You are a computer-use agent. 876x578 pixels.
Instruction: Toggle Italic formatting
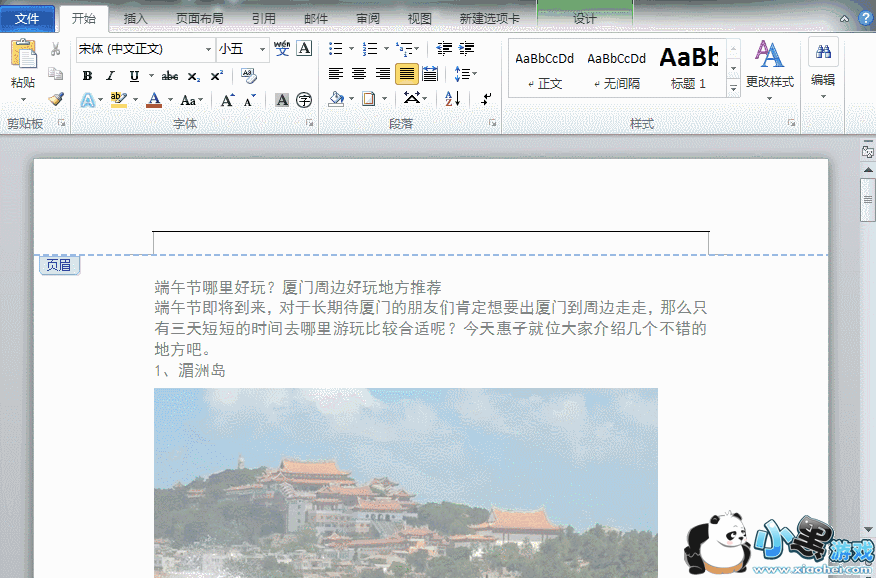[x=110, y=76]
